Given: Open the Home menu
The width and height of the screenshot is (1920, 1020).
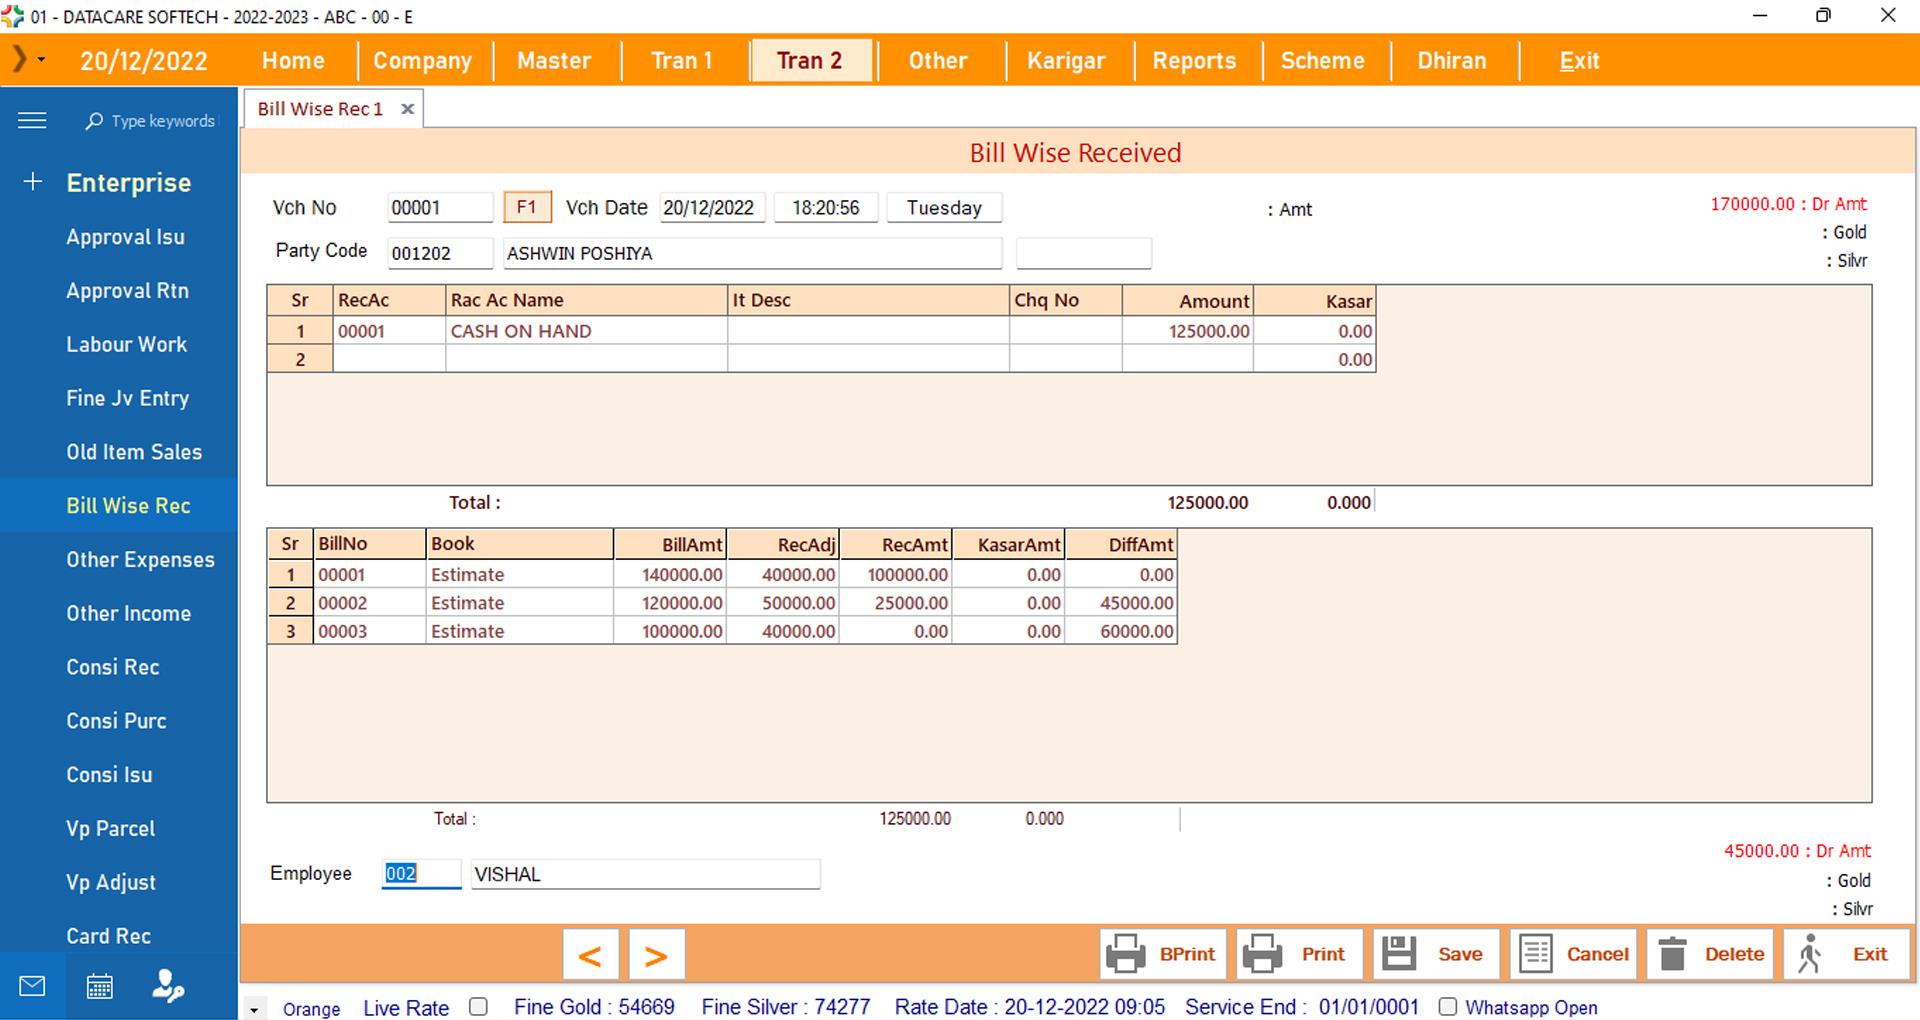Looking at the screenshot, I should pyautogui.click(x=293, y=61).
